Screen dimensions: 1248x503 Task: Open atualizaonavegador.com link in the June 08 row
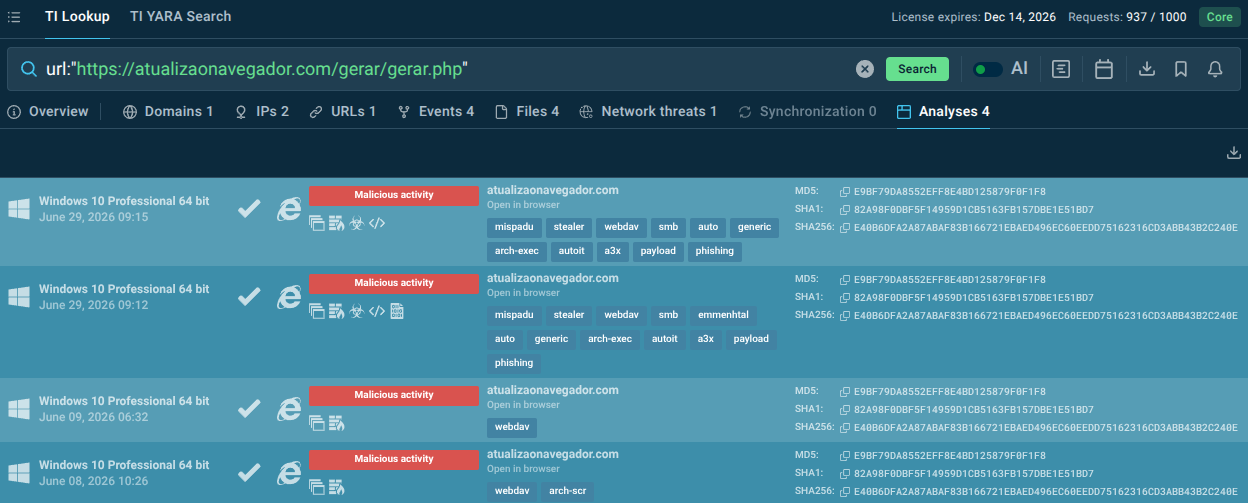(553, 454)
